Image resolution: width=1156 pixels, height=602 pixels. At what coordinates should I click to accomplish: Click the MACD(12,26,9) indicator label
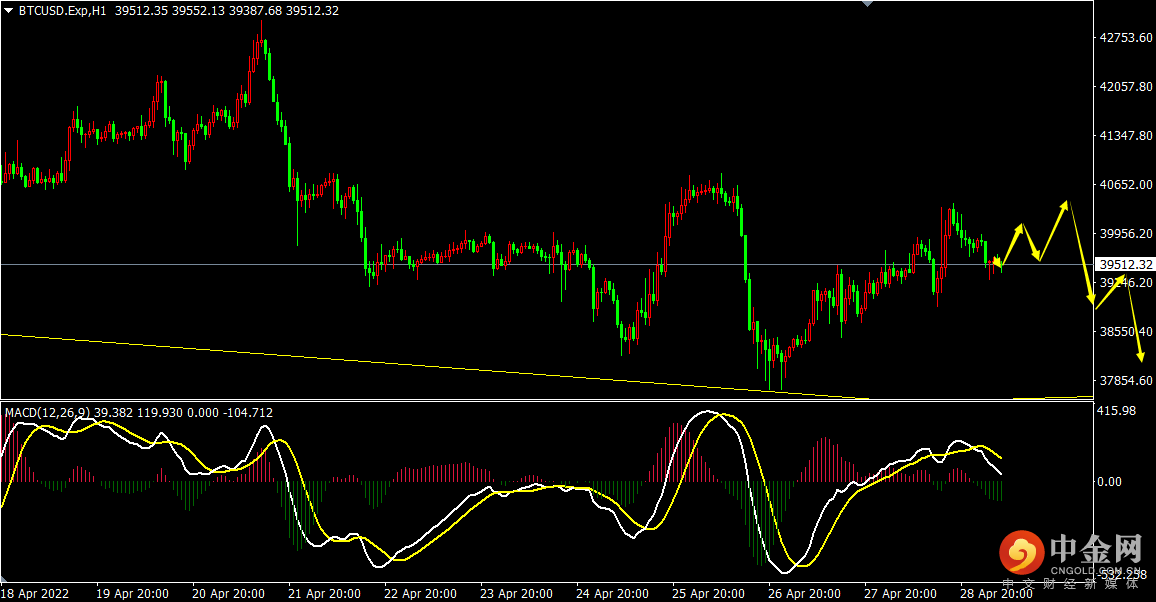point(46,413)
